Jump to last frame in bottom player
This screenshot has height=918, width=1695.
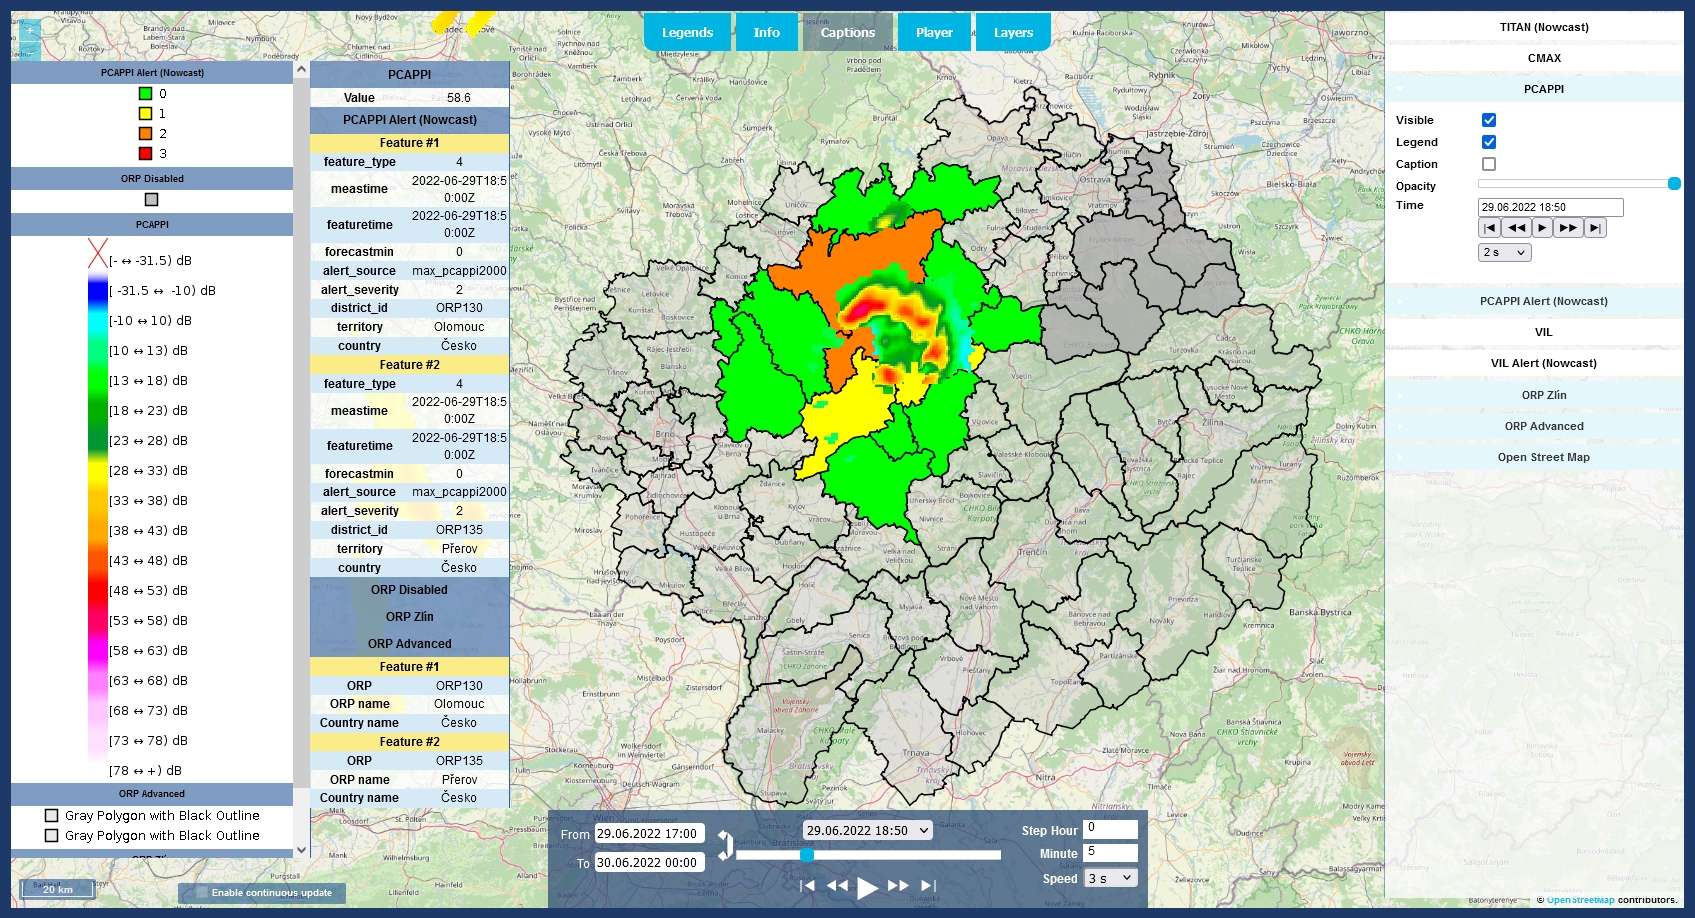pyautogui.click(x=928, y=885)
